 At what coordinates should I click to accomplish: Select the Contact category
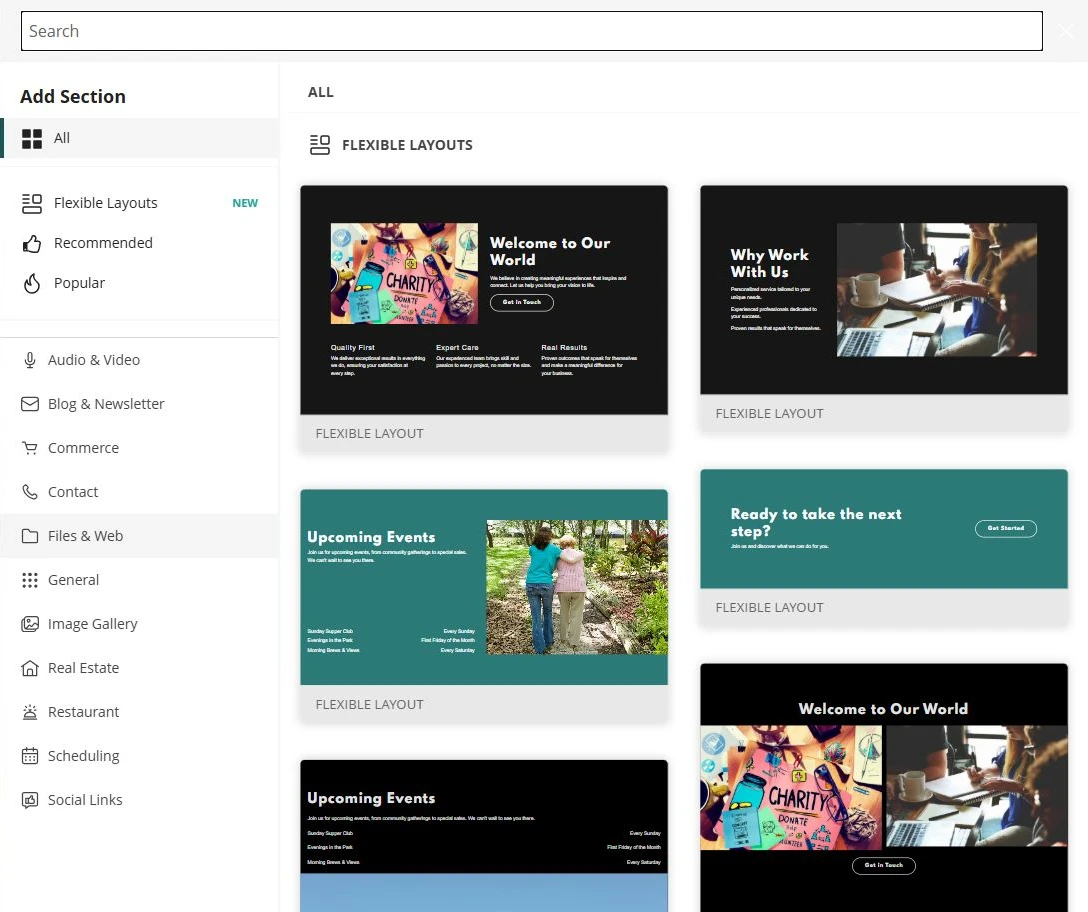coord(139,492)
